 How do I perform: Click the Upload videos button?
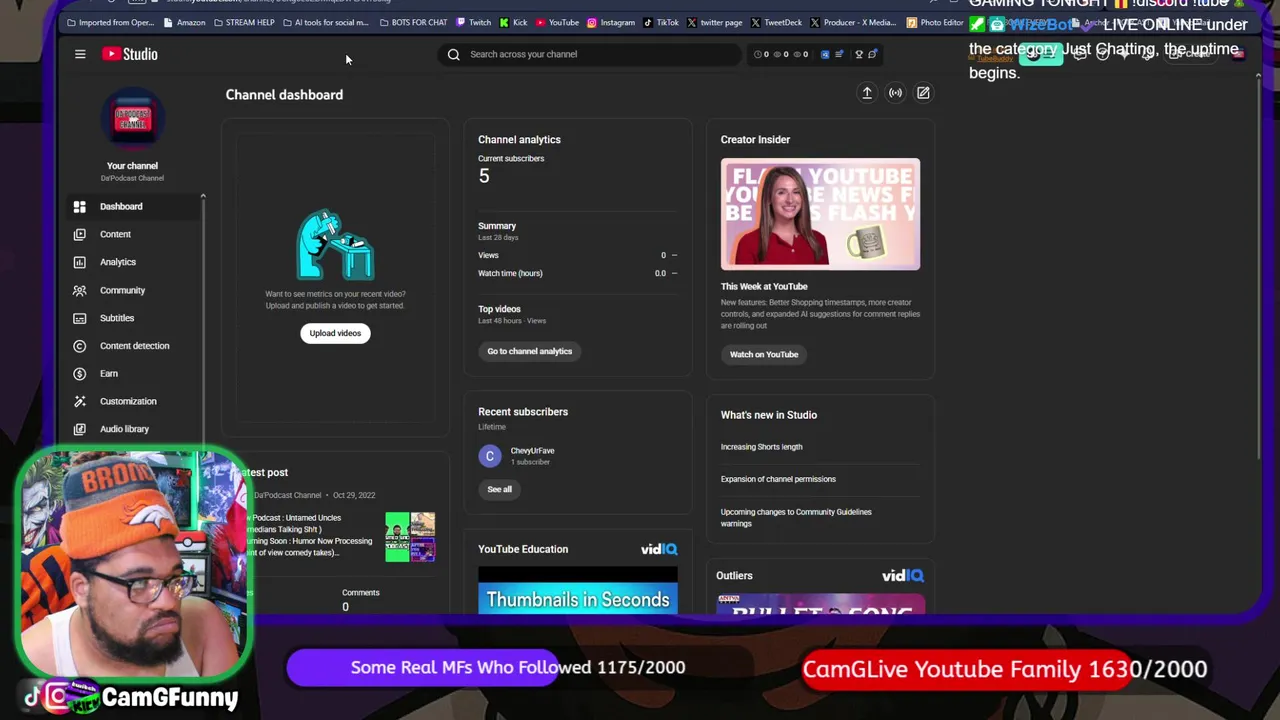(x=335, y=333)
